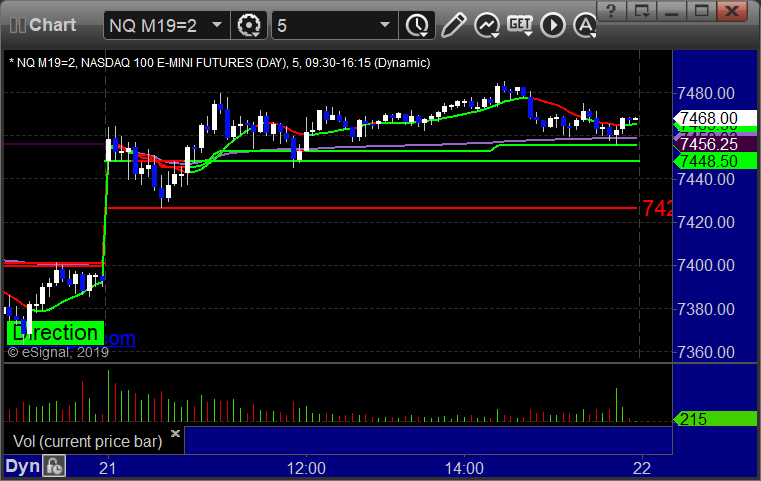Click the eSignal, 2019 copyright text

[58, 352]
